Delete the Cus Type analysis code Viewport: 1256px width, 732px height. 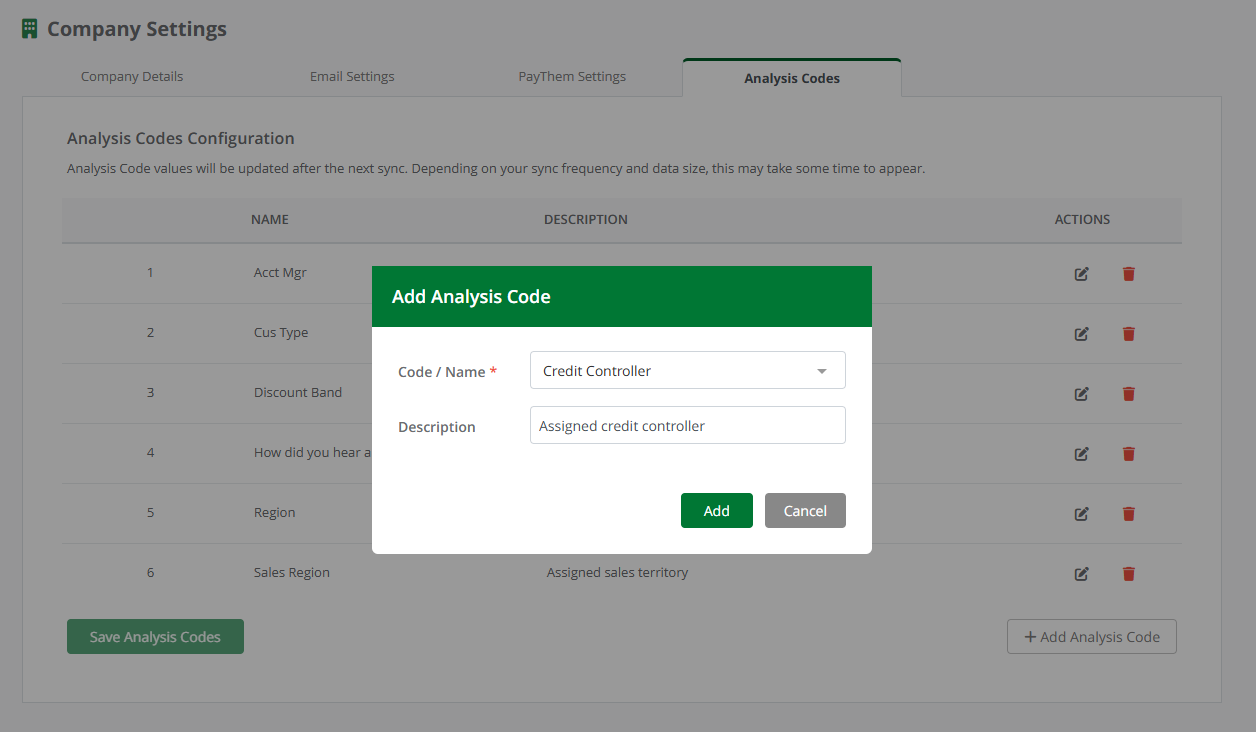[1128, 334]
